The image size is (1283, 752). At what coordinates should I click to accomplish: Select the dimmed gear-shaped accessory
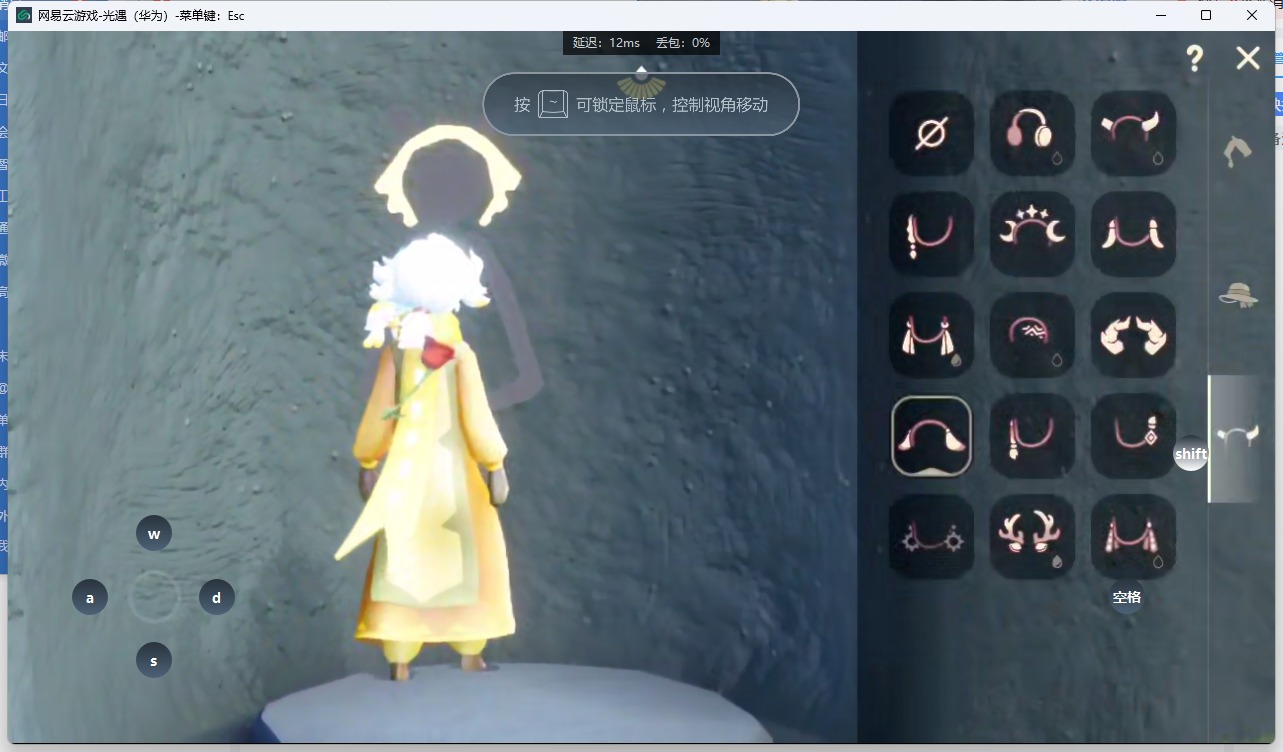click(931, 537)
